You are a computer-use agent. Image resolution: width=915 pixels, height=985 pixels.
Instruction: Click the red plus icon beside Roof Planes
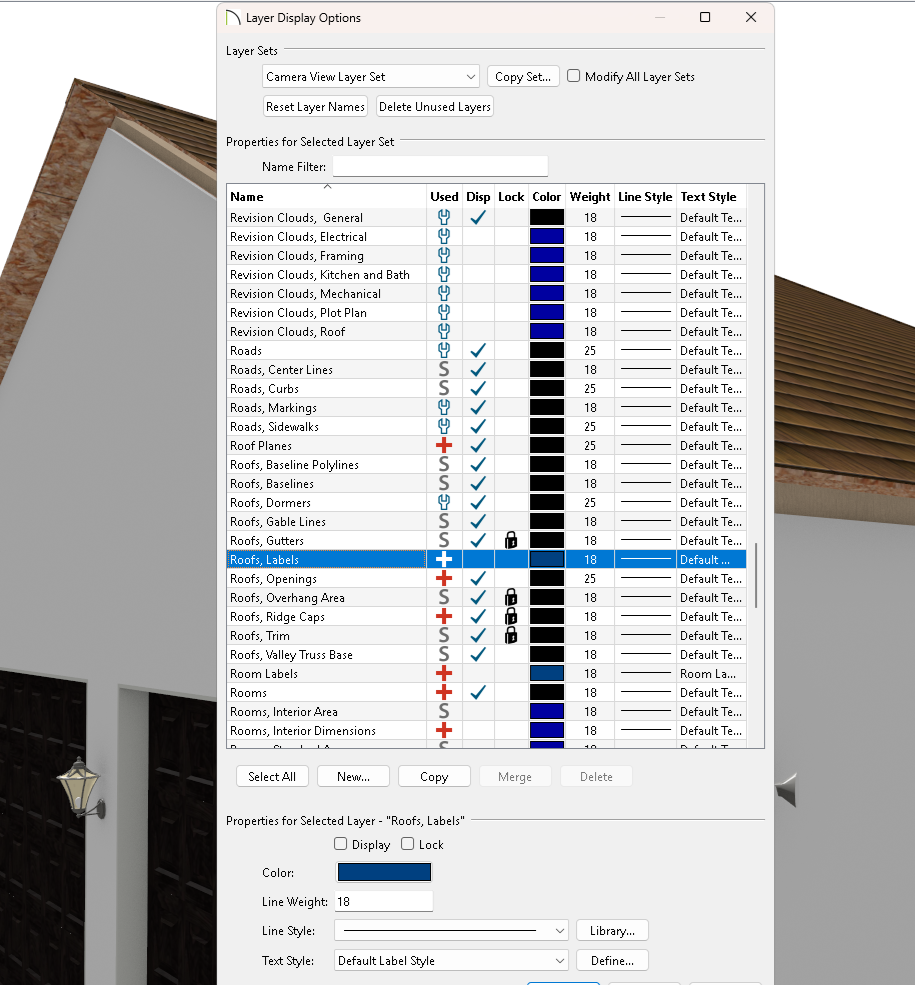(444, 446)
